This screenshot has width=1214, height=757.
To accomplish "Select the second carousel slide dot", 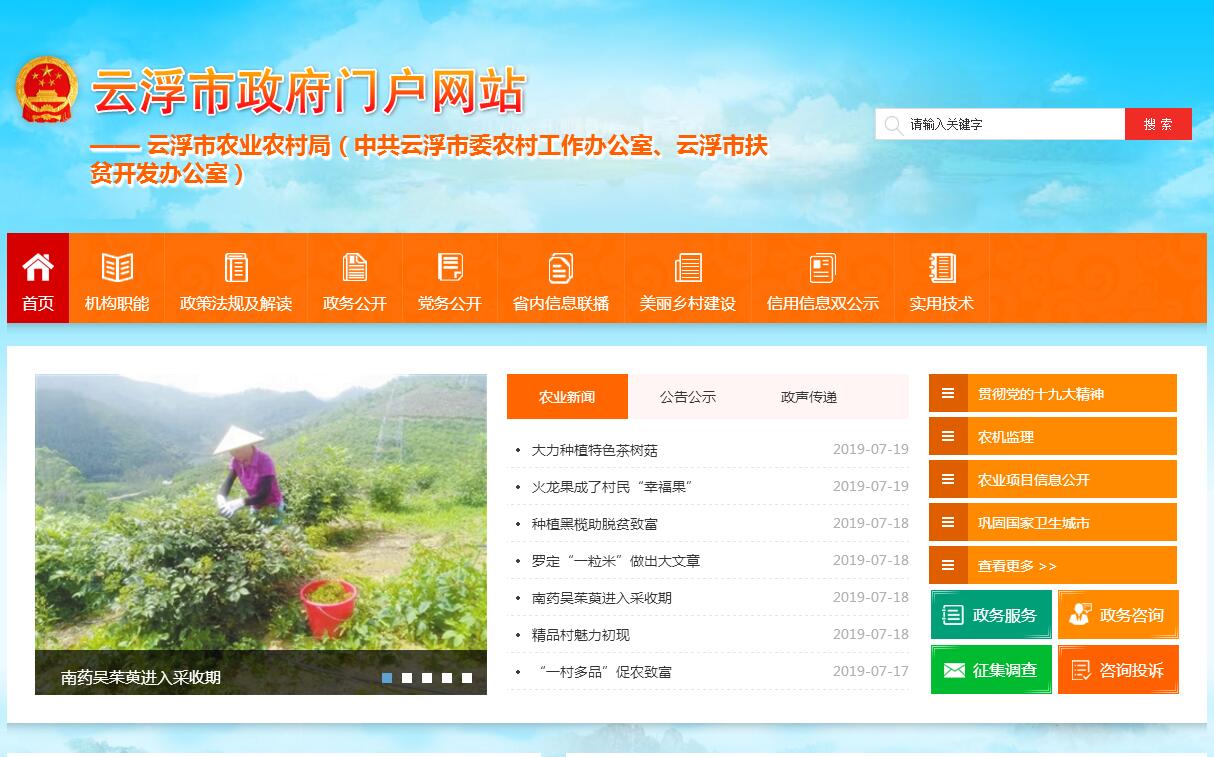I will click(x=407, y=678).
